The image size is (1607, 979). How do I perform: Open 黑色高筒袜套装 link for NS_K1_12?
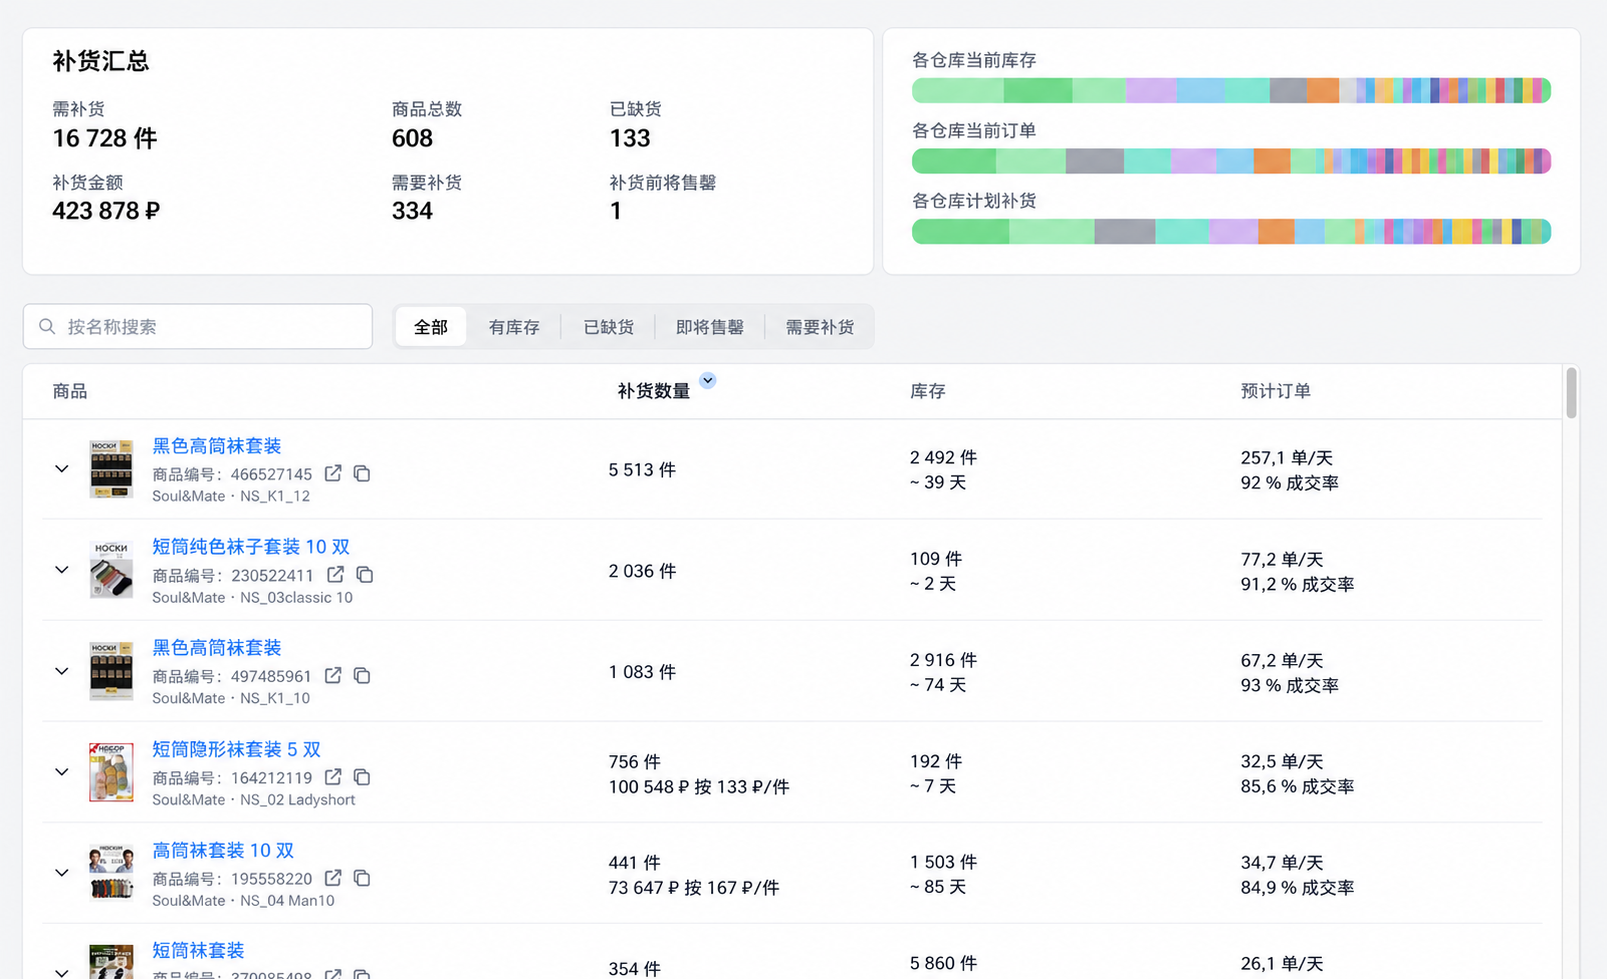[x=217, y=446]
